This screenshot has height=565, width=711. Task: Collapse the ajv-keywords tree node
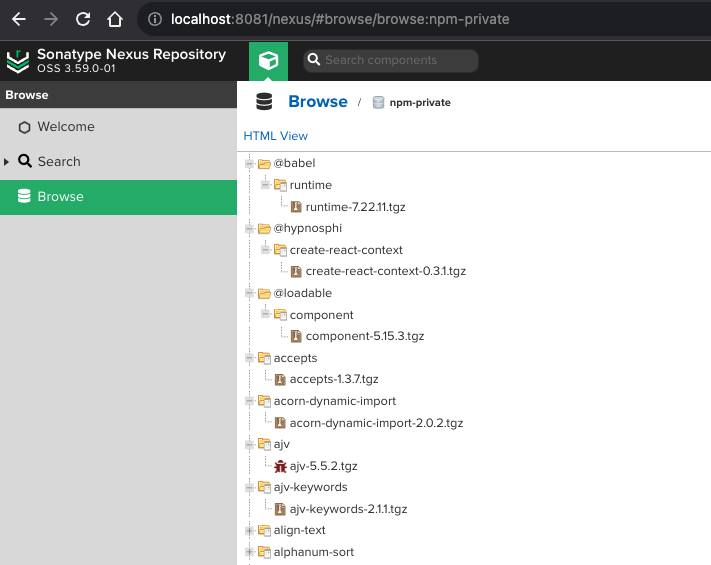click(x=249, y=487)
